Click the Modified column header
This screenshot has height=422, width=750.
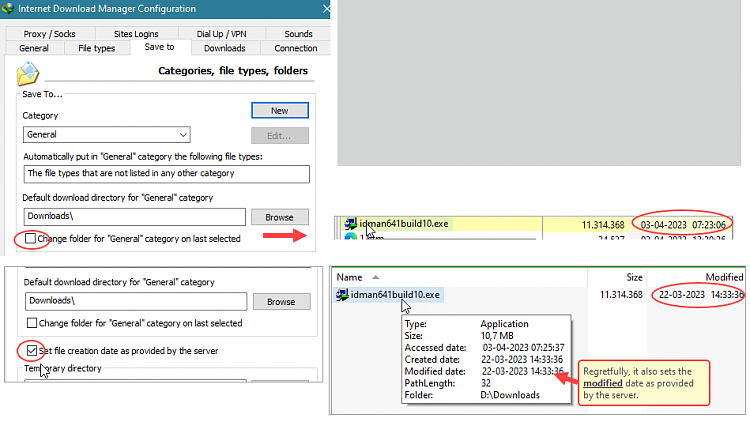tap(724, 278)
